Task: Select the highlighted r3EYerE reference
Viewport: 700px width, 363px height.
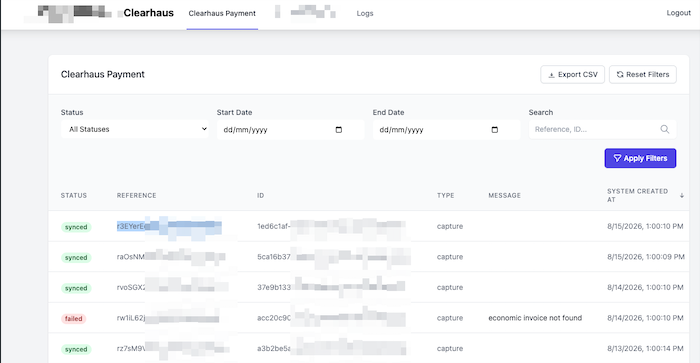Action: point(169,226)
